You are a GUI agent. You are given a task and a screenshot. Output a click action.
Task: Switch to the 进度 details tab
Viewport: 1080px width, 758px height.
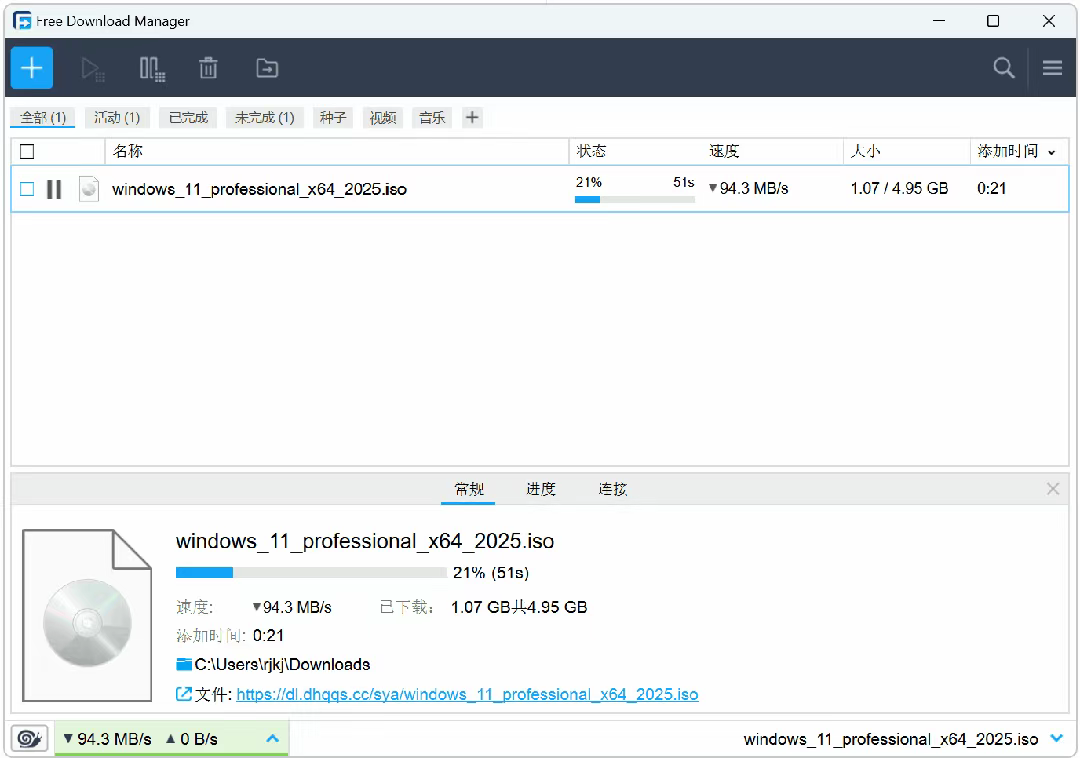541,489
